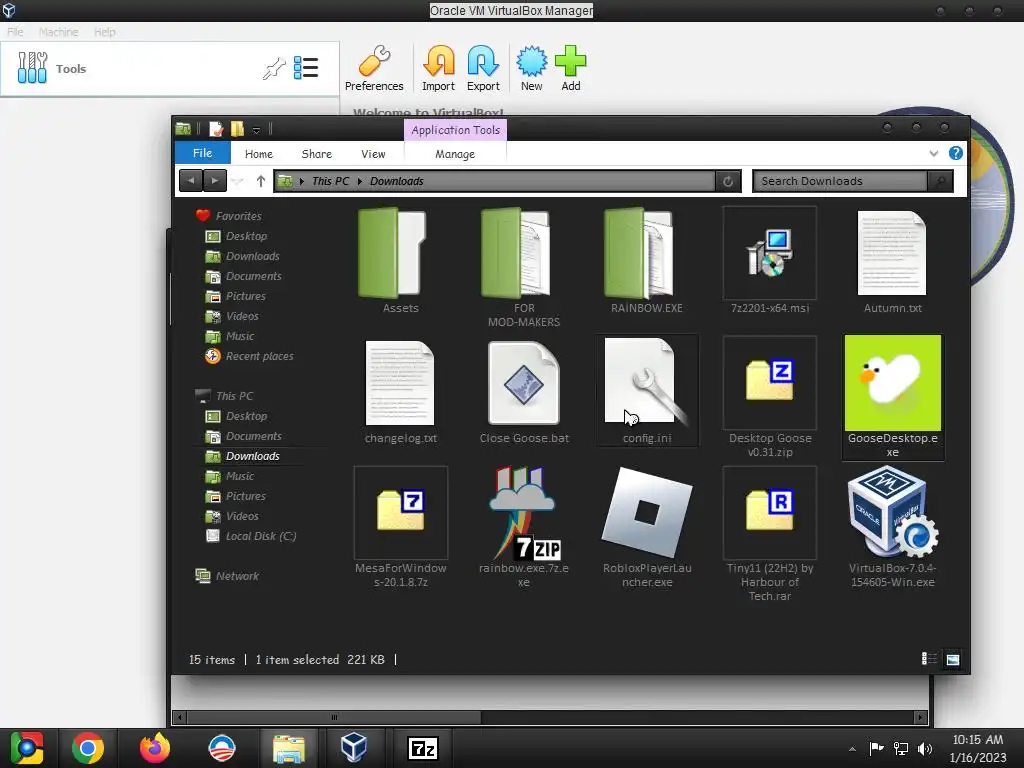Open the VirtualBox Help menu
The image size is (1024, 768).
[104, 31]
